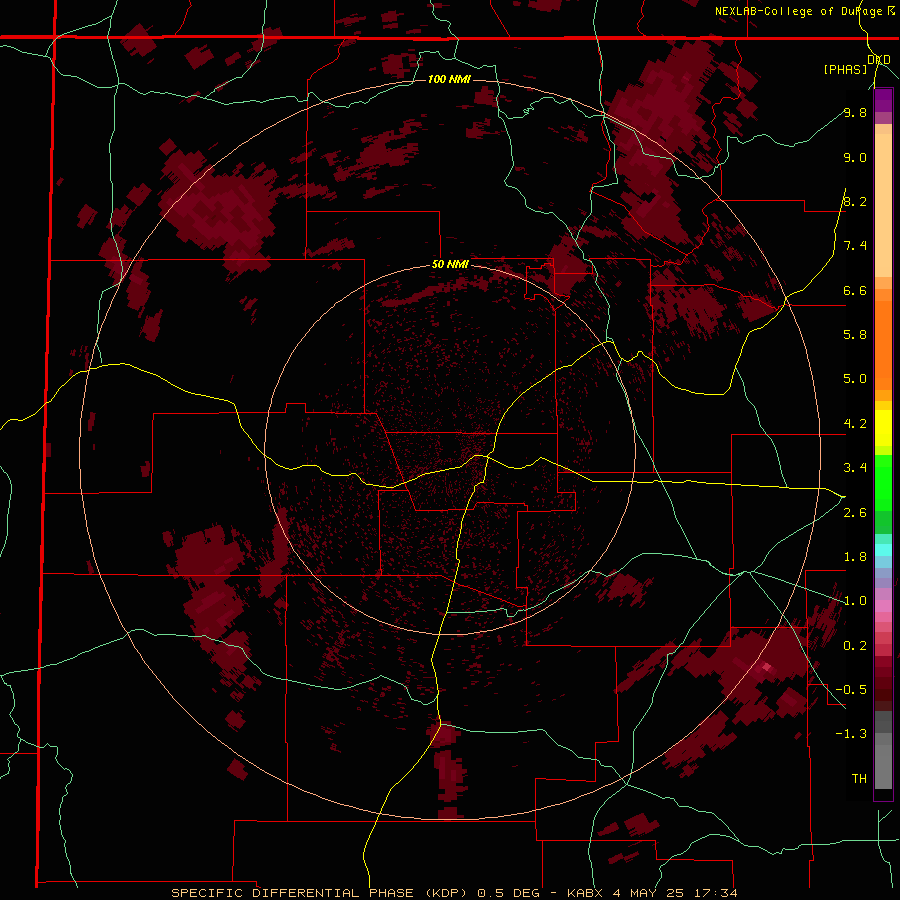900x900 pixels.
Task: Select the yellow band near 4.2
Action: click(883, 428)
